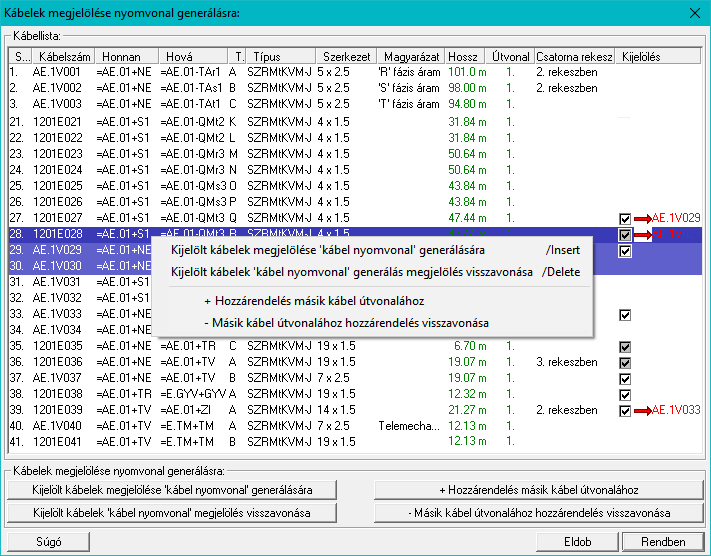Toggle checkbox in row 37 AE.1V037
711x556 pixels.
625,379
